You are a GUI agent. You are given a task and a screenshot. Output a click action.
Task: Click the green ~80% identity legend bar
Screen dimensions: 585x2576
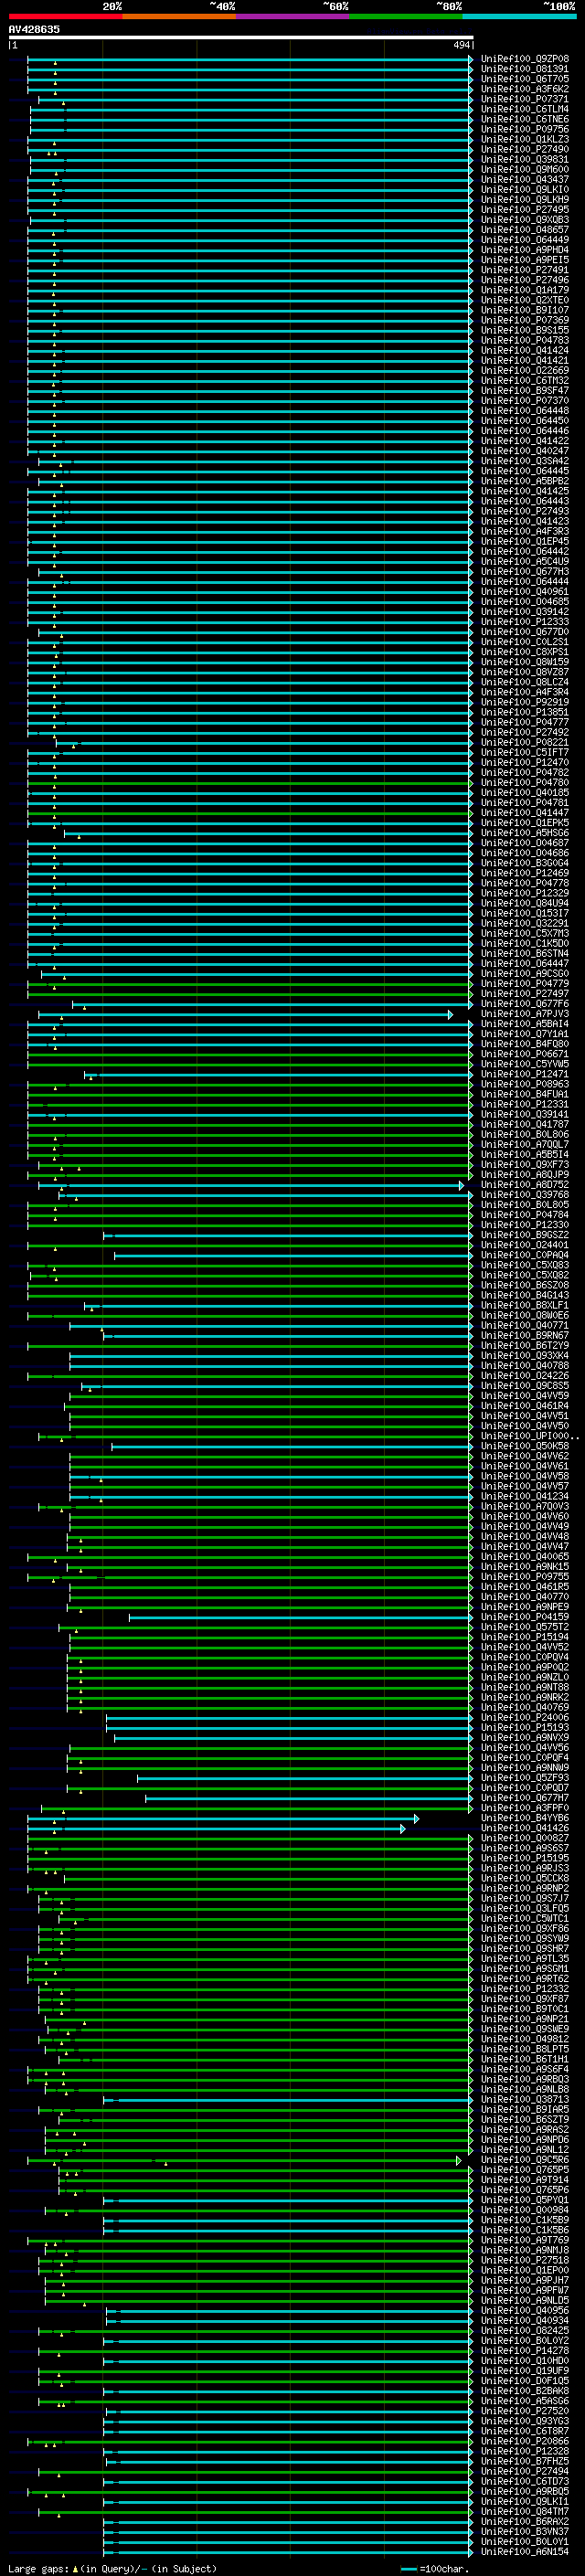pyautogui.click(x=406, y=16)
